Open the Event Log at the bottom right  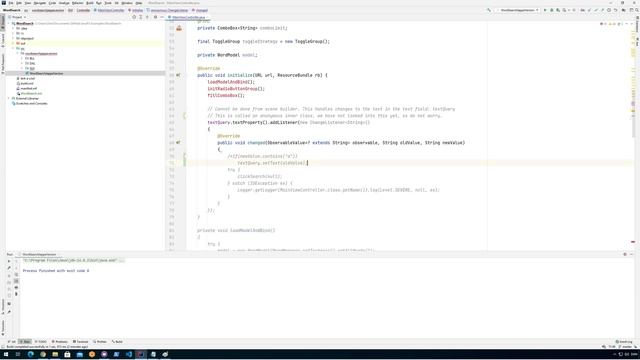coord(624,342)
